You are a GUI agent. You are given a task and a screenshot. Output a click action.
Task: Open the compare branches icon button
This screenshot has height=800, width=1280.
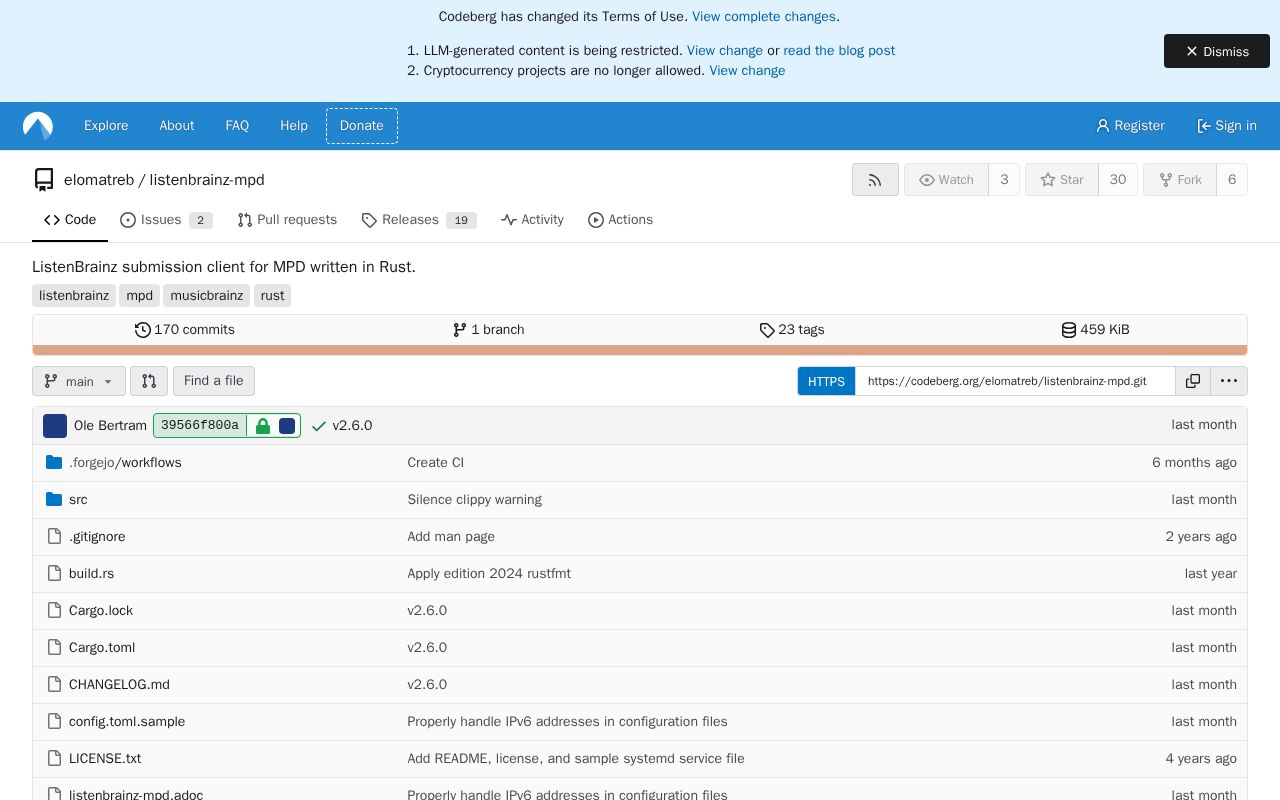pyautogui.click(x=149, y=381)
